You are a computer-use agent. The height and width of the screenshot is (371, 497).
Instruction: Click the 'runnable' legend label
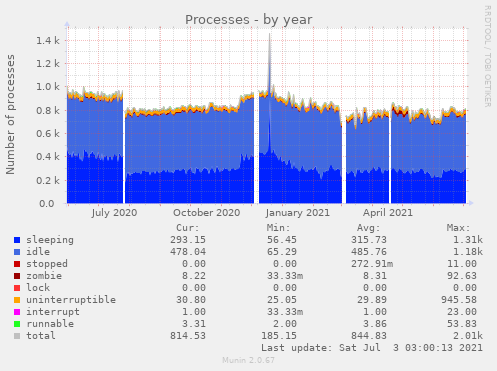tap(50, 324)
